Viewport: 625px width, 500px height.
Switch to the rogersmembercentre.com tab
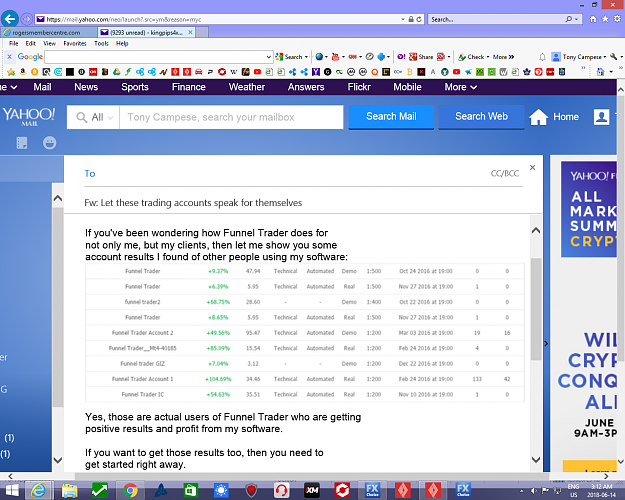point(49,32)
